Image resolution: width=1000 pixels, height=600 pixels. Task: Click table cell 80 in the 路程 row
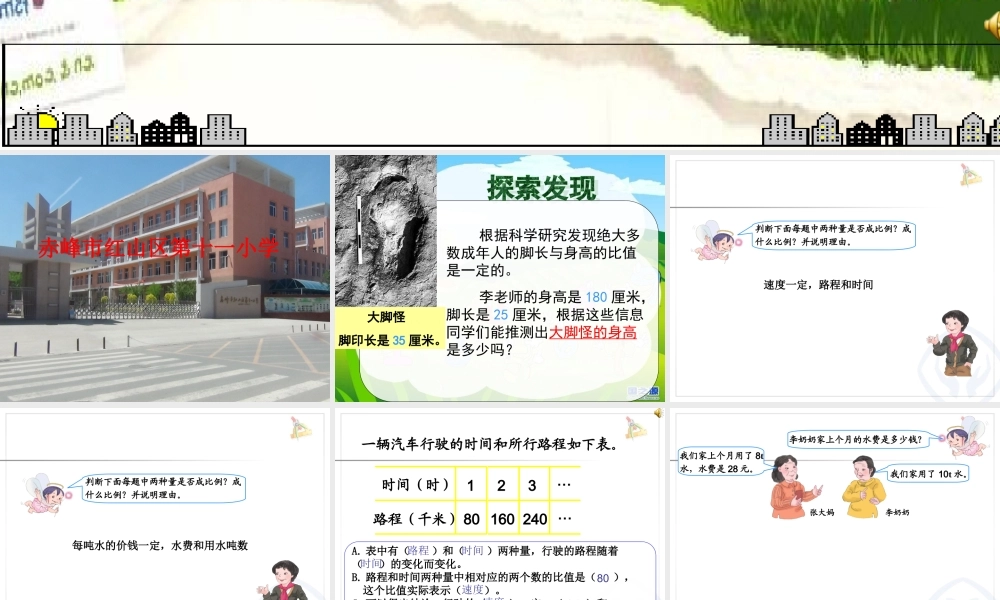(471, 519)
